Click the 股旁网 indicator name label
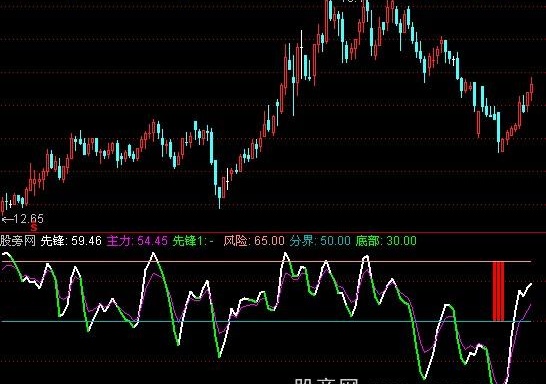This screenshot has width=546, height=384. (x=18, y=241)
